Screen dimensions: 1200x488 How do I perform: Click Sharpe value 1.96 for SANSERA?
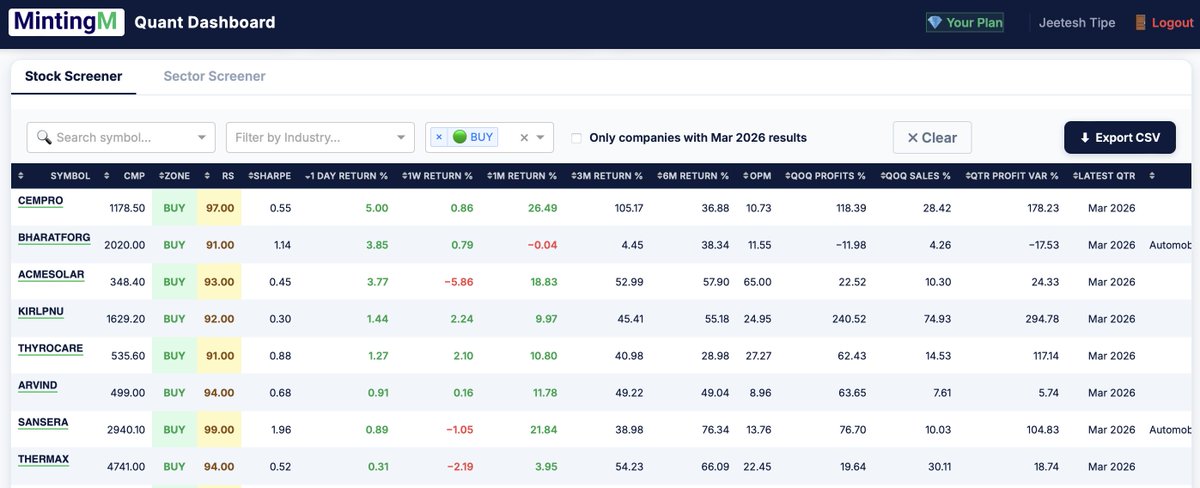click(280, 430)
